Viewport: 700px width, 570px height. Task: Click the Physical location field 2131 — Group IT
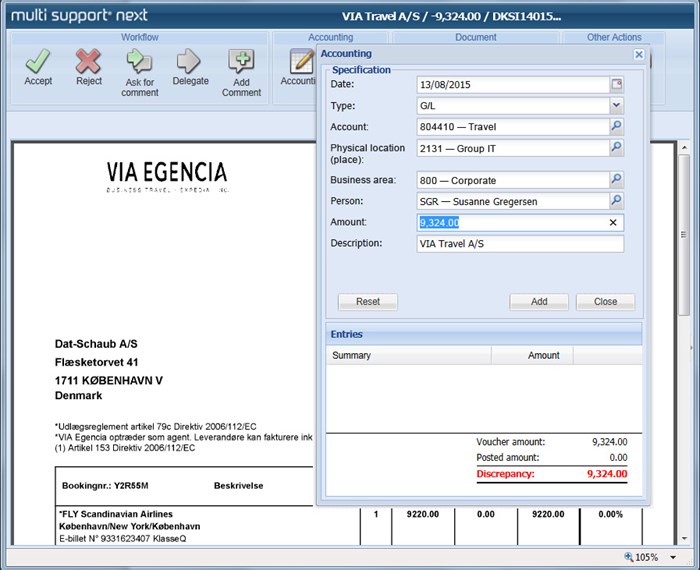[513, 148]
